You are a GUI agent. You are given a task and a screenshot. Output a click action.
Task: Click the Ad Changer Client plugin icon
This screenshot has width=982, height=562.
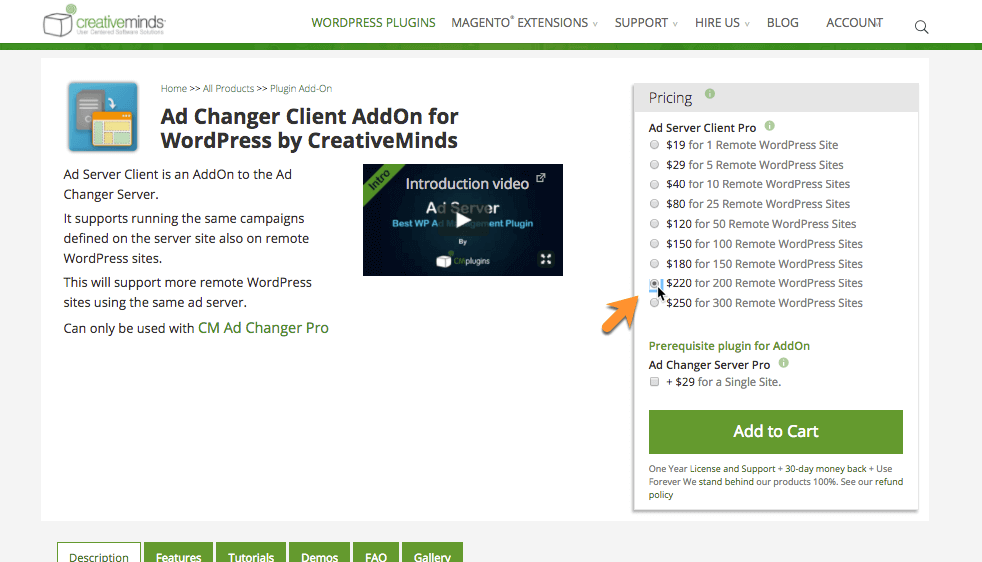[103, 117]
